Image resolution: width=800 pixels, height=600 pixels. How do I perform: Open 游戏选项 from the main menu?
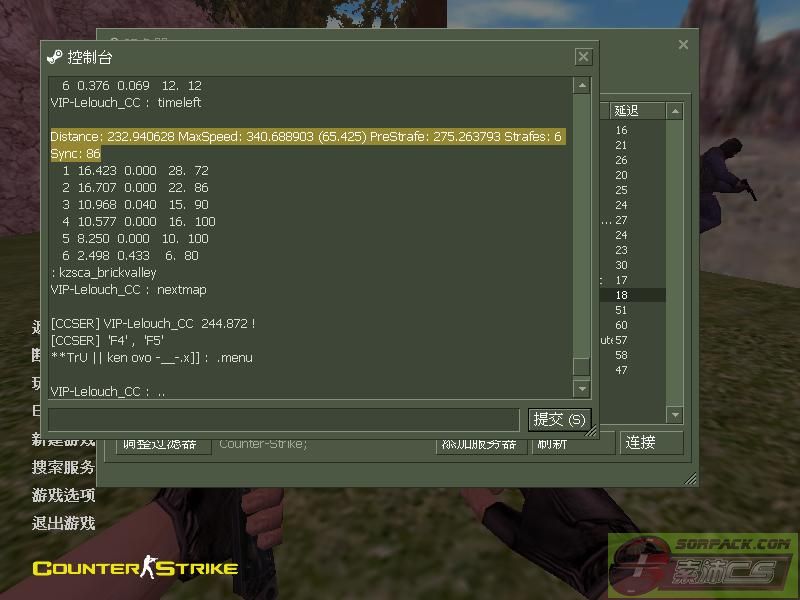click(63, 495)
